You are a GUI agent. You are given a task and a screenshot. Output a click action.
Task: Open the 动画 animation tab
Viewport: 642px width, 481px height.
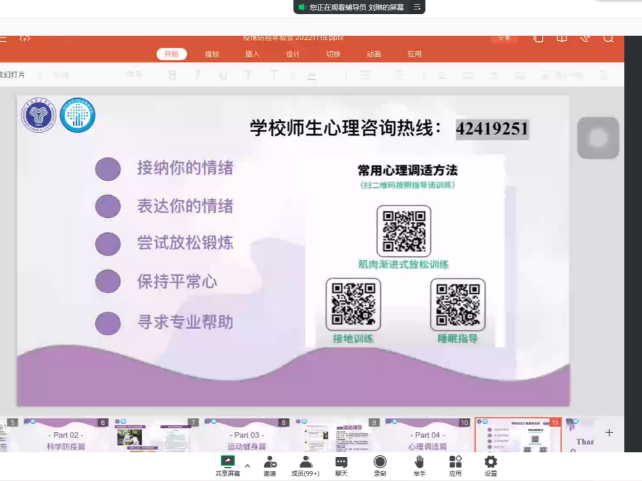tap(373, 54)
